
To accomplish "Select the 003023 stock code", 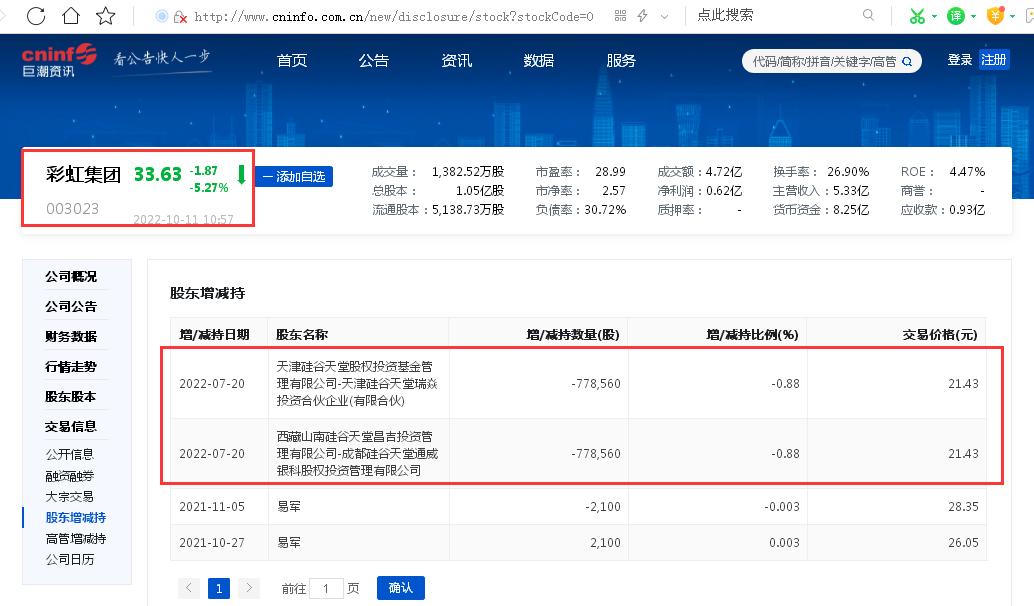I will click(x=73, y=208).
